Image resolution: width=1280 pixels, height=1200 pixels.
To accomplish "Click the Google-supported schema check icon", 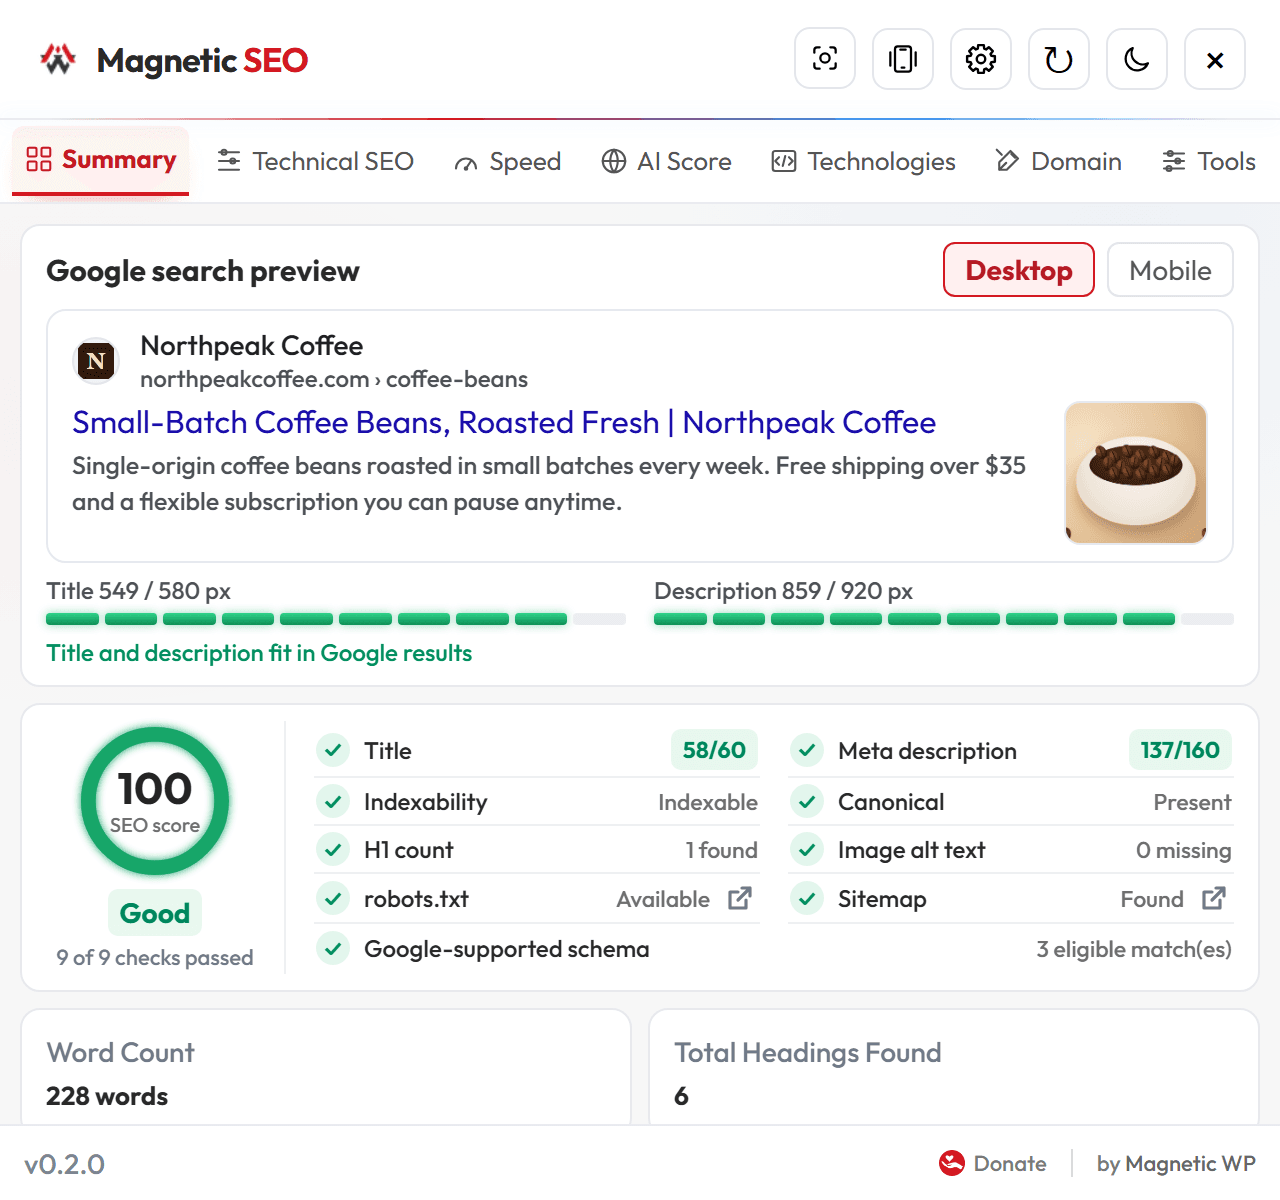I will [333, 948].
